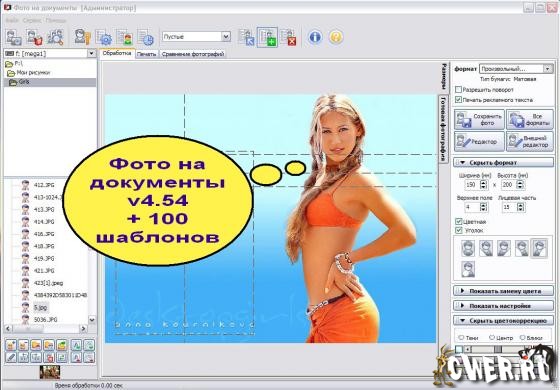Click person with key toolbar icon

coord(83,37)
